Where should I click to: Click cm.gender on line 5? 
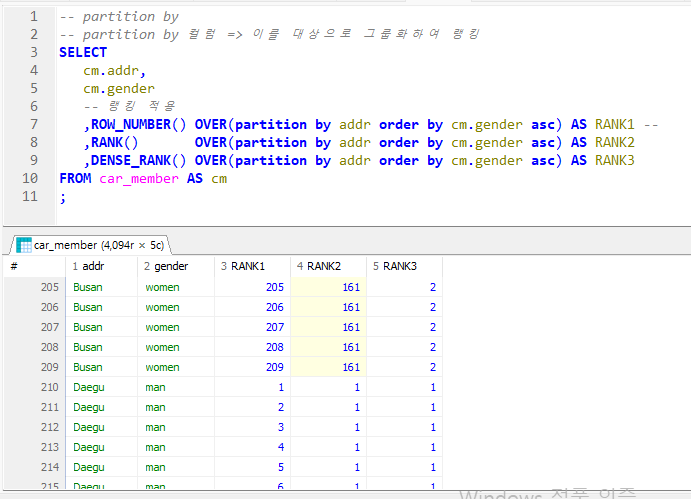coord(119,89)
